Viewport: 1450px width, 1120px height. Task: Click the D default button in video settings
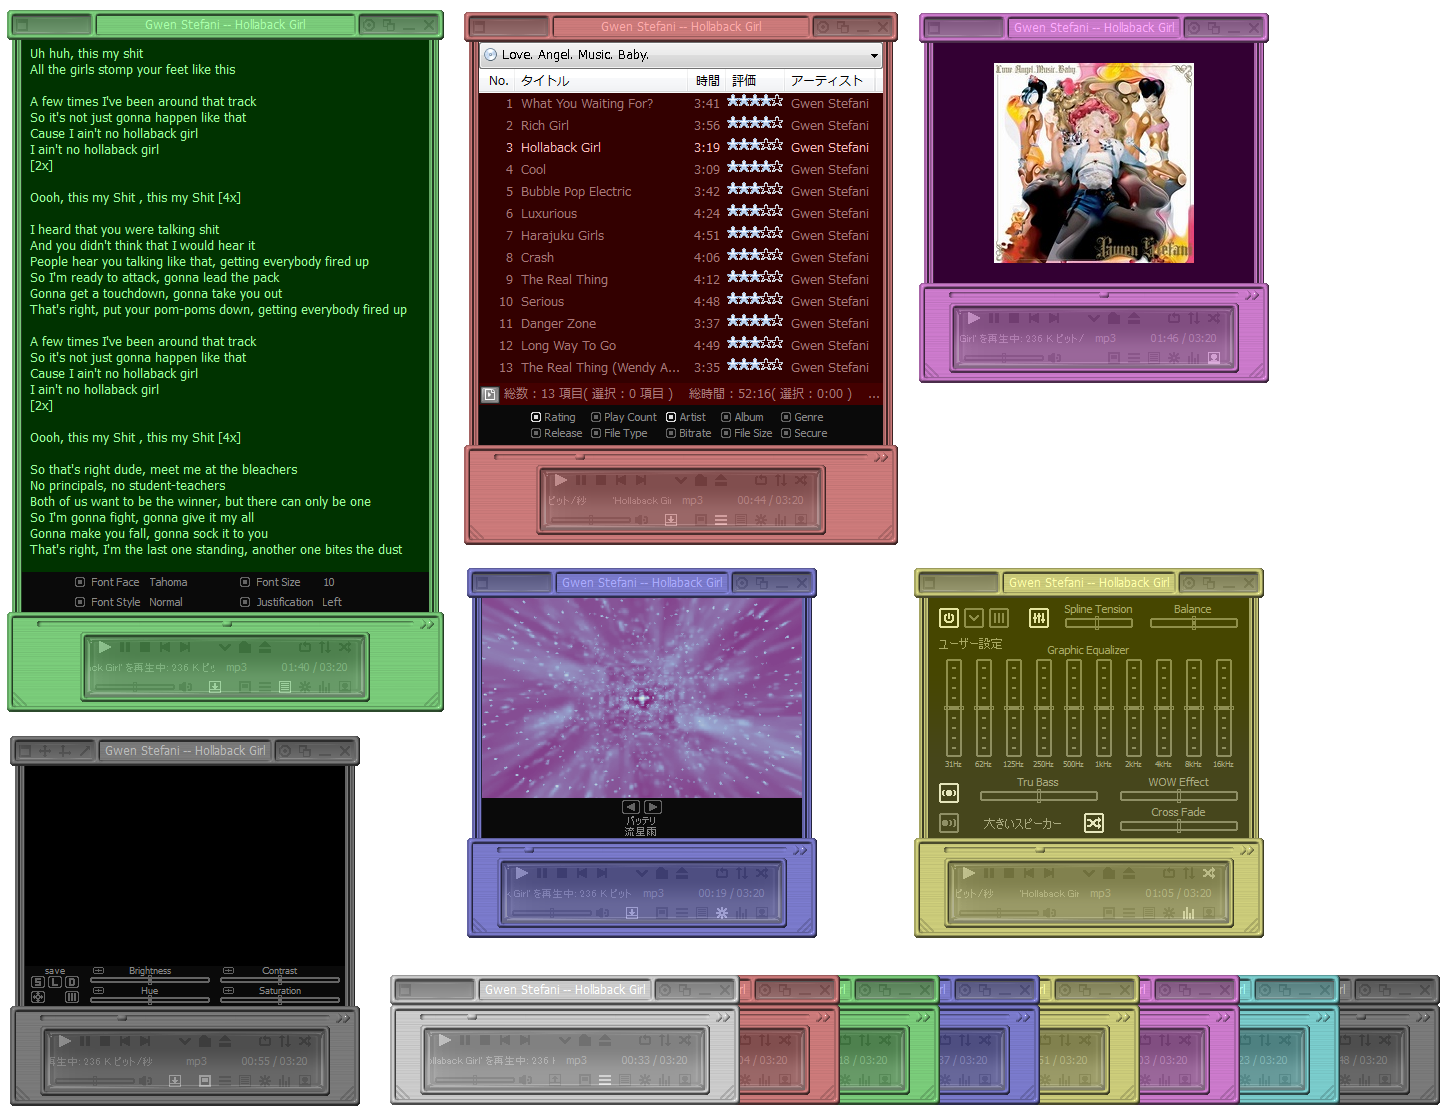pyautogui.click(x=72, y=982)
